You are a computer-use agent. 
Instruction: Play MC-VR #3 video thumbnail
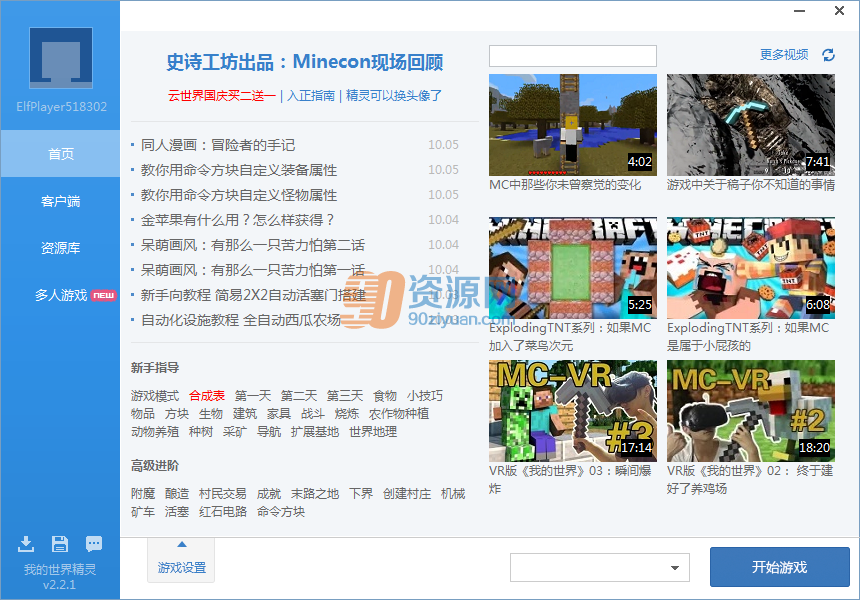[573, 411]
